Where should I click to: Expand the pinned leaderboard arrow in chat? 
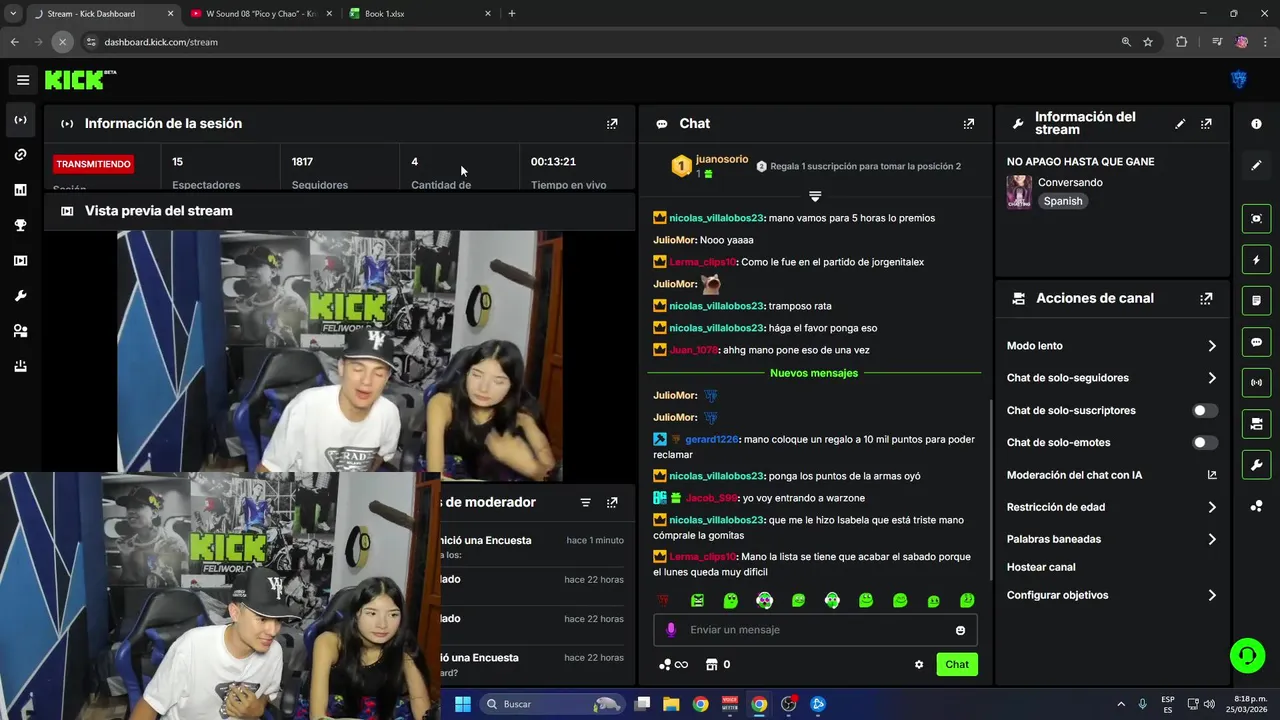pyautogui.click(x=815, y=196)
